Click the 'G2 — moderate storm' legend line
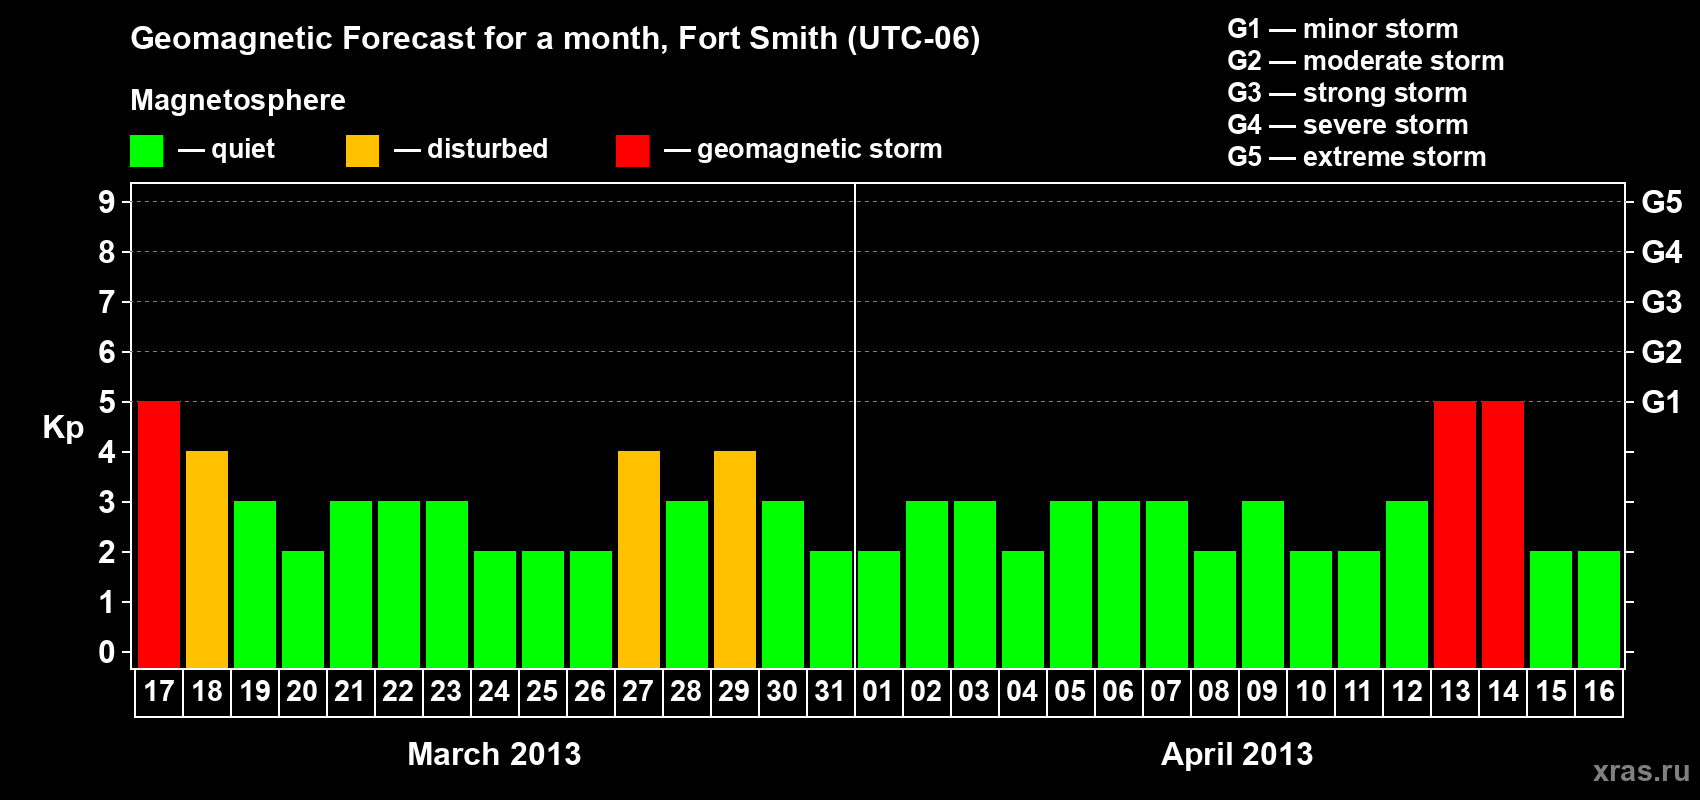This screenshot has width=1700, height=800. coord(1366,61)
